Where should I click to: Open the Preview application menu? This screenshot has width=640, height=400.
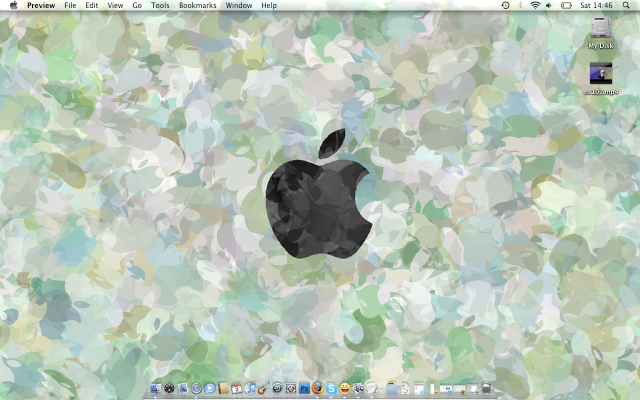click(x=41, y=5)
